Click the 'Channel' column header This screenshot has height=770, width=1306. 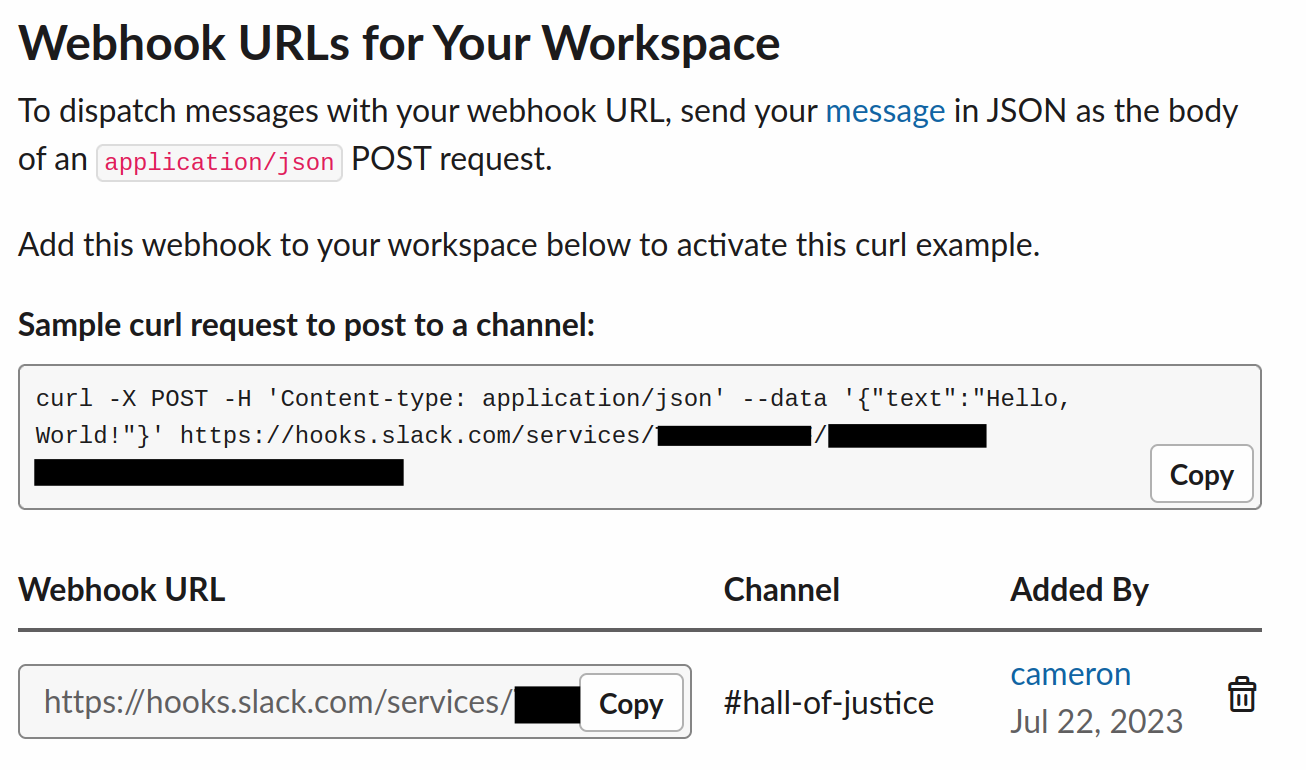click(782, 589)
